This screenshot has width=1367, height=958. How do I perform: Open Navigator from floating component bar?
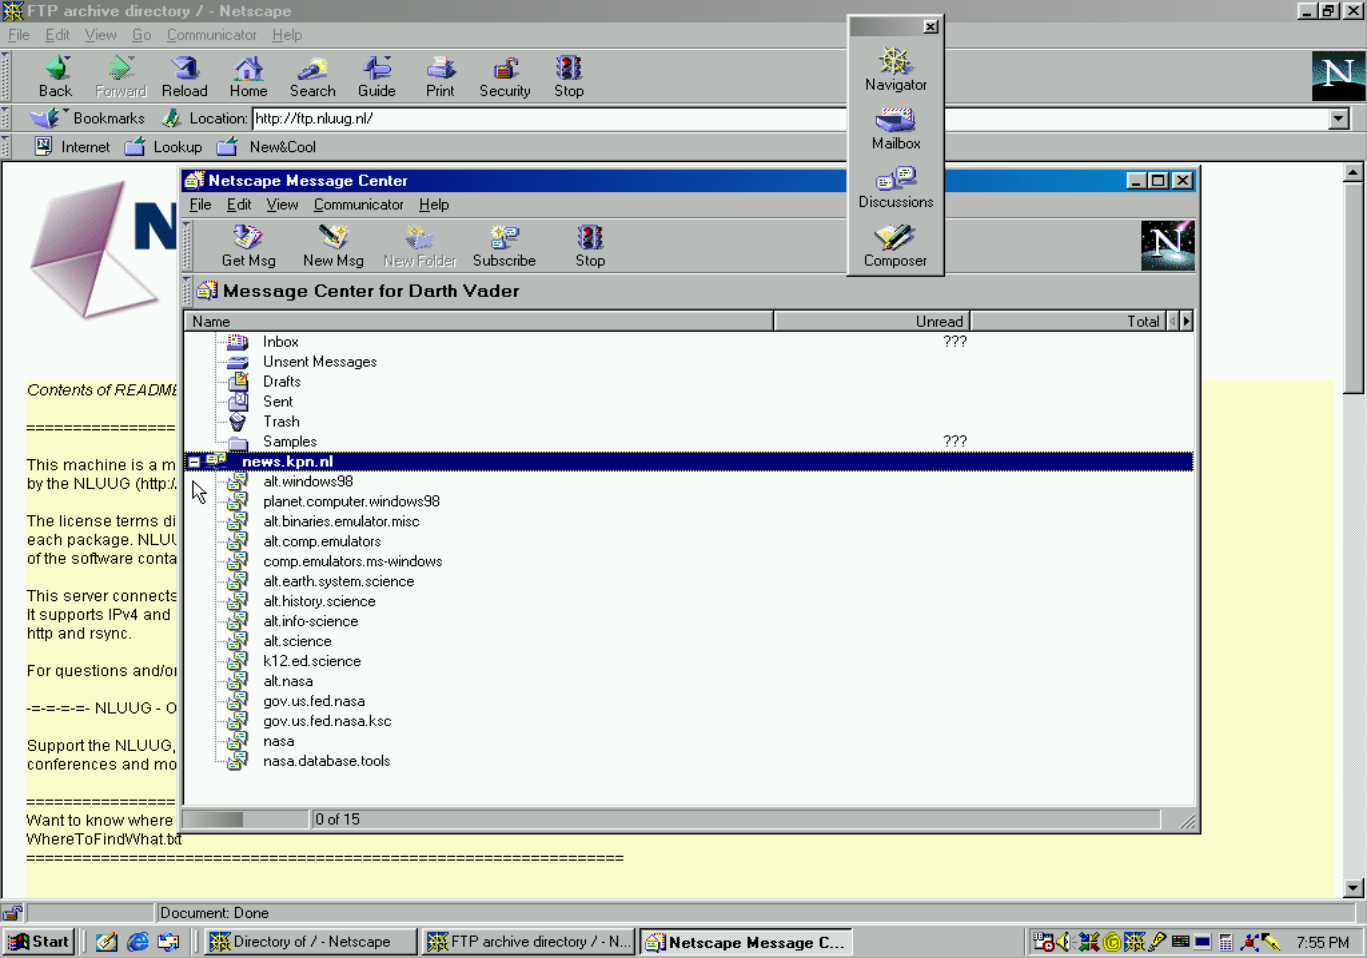pos(895,69)
